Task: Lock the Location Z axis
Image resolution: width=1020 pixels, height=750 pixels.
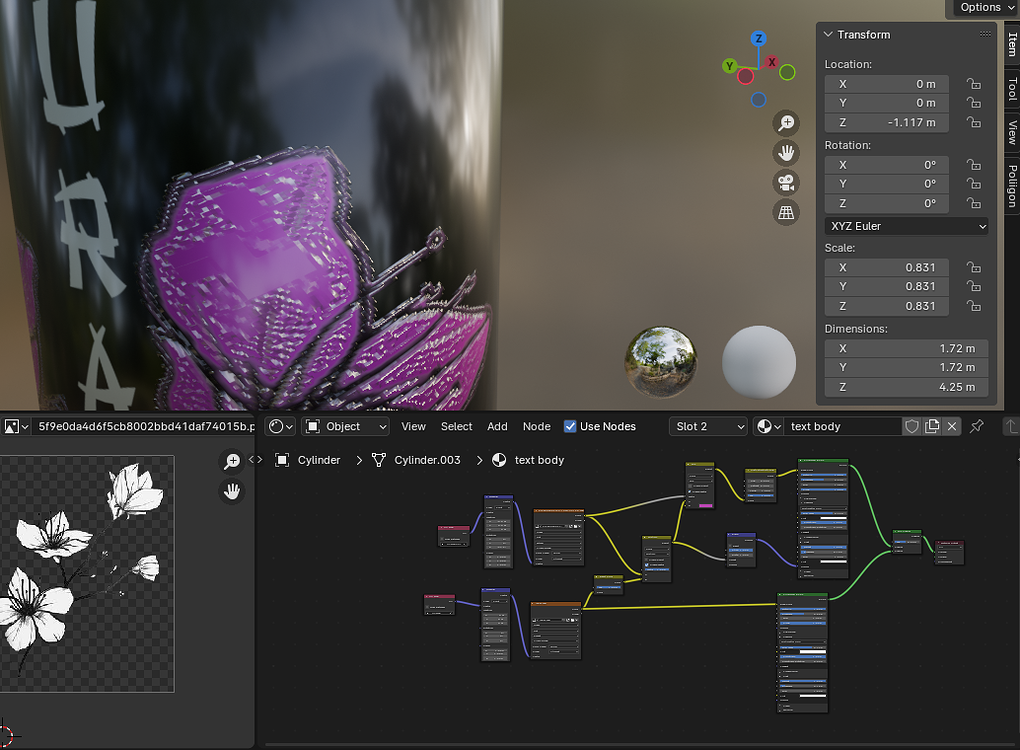Action: coord(973,122)
